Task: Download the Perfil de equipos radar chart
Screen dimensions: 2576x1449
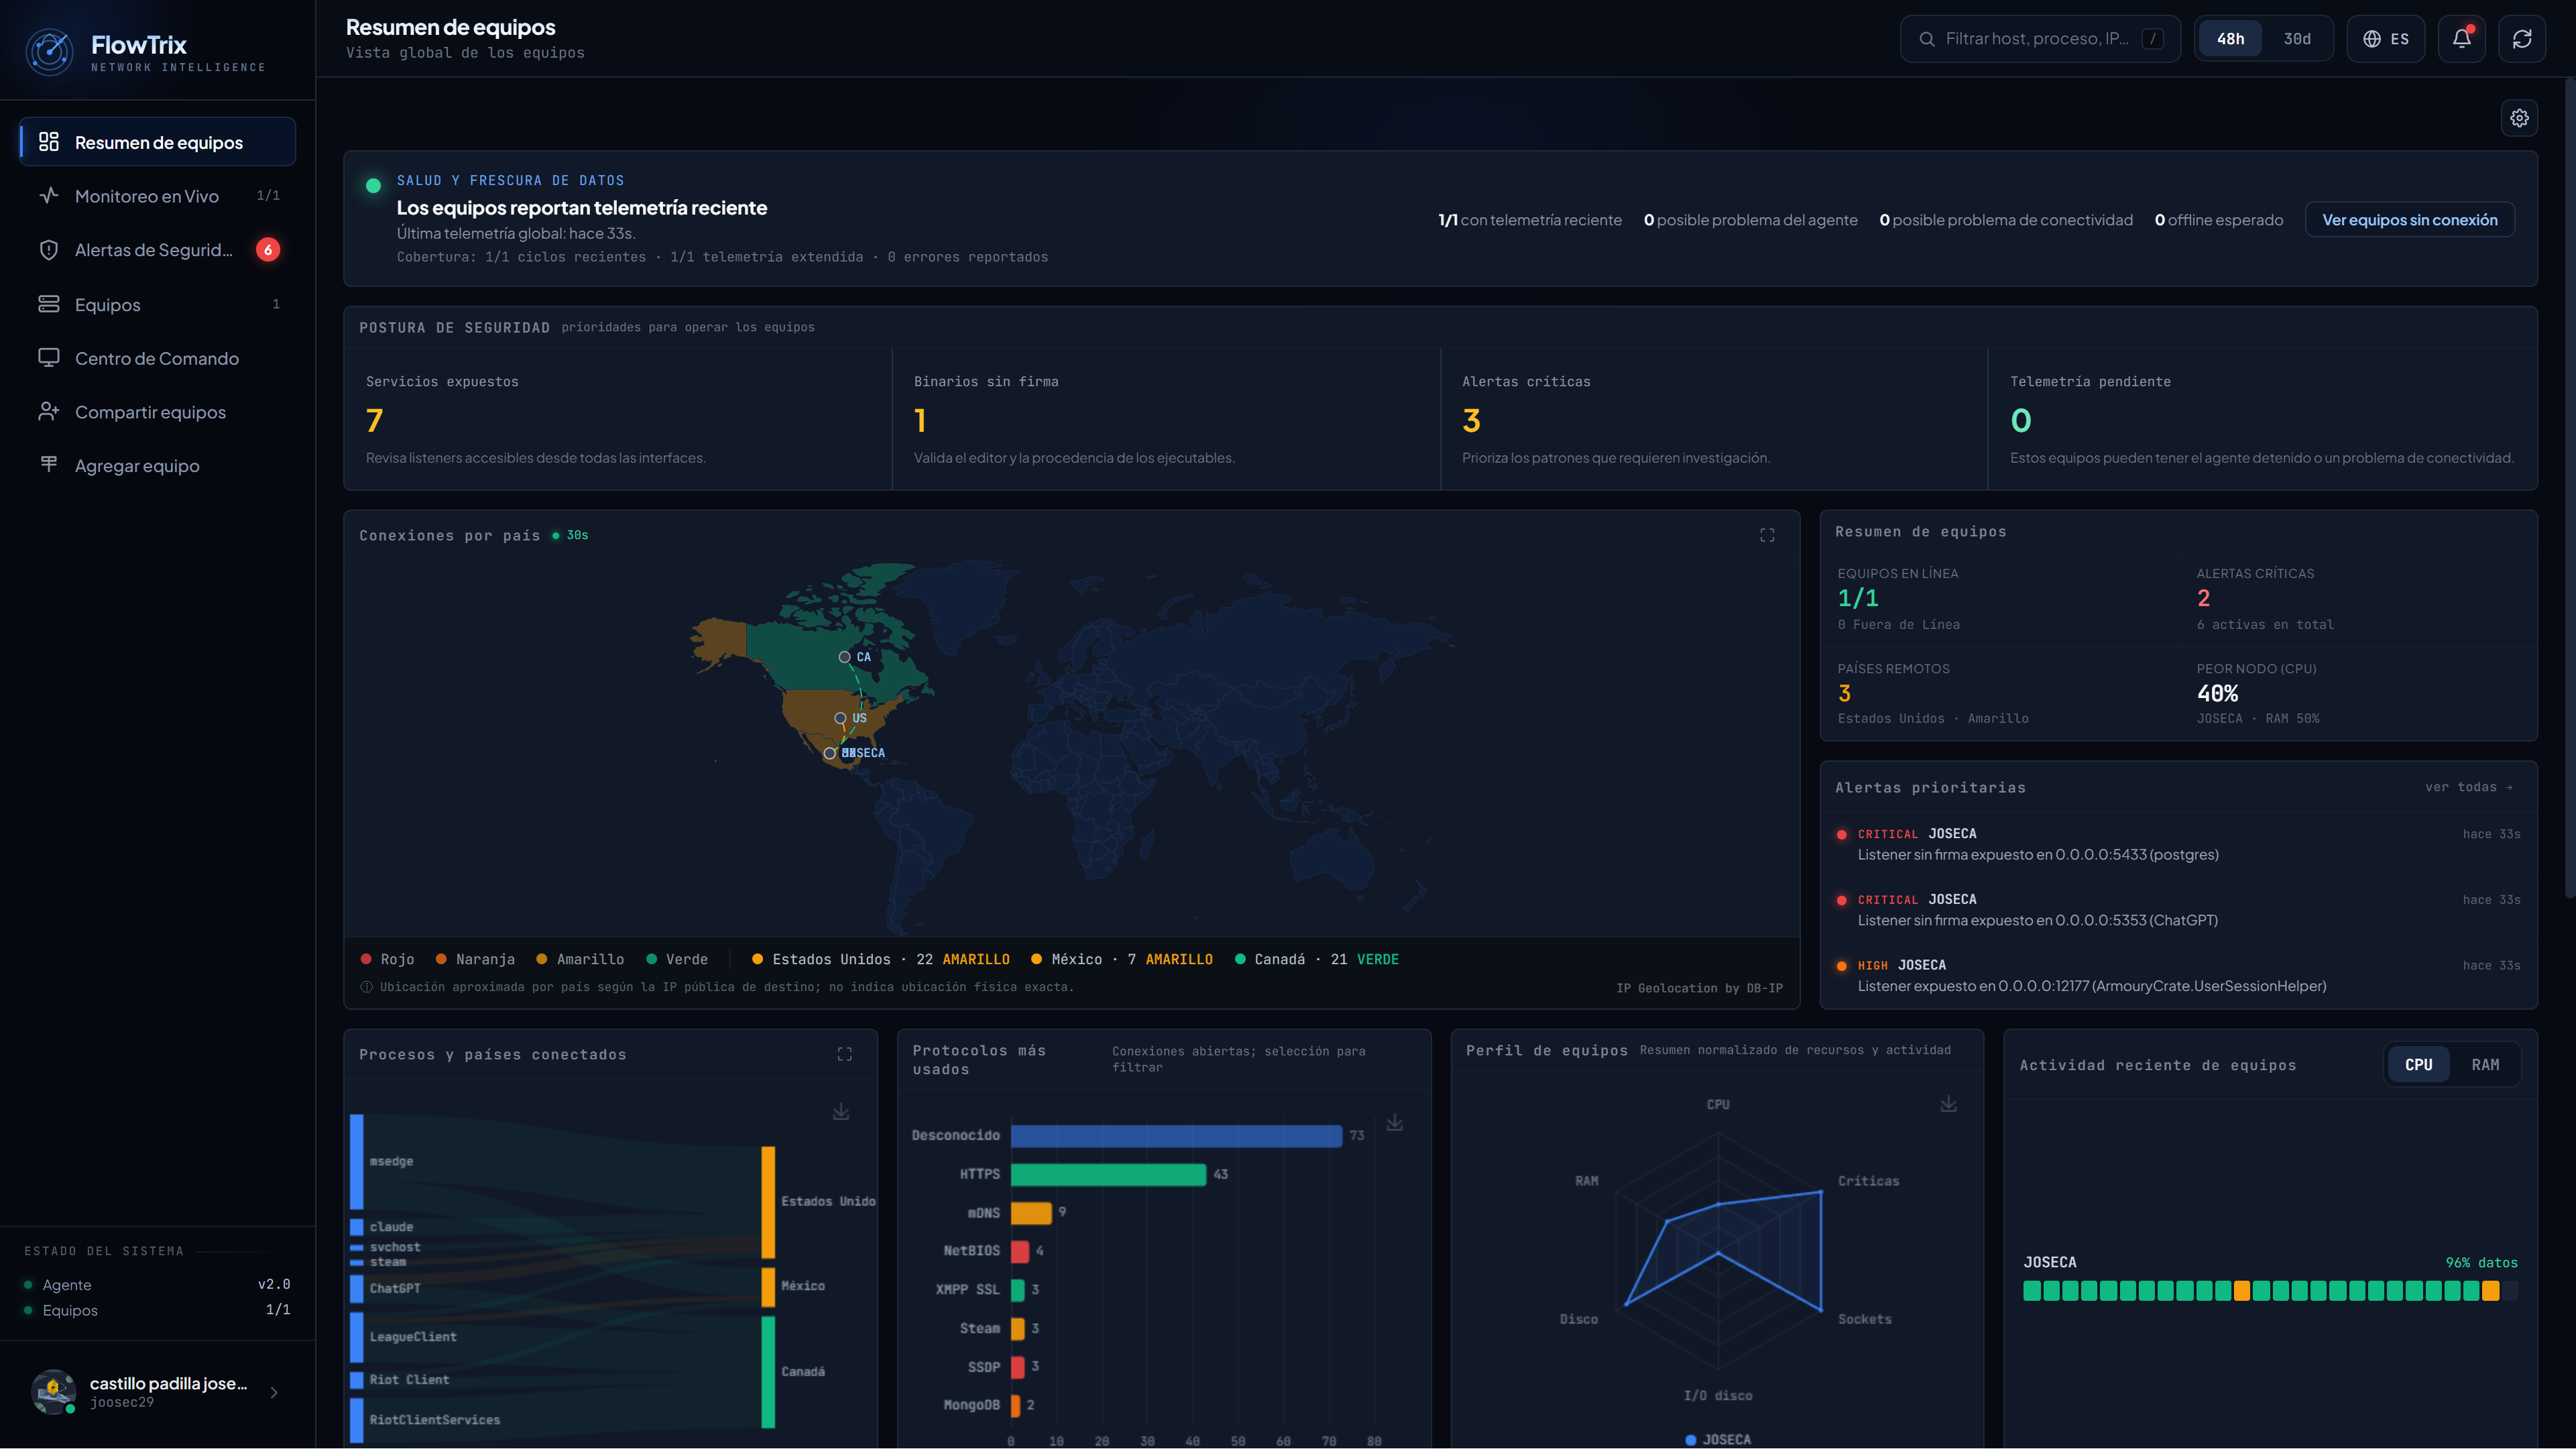Action: tap(1948, 1104)
